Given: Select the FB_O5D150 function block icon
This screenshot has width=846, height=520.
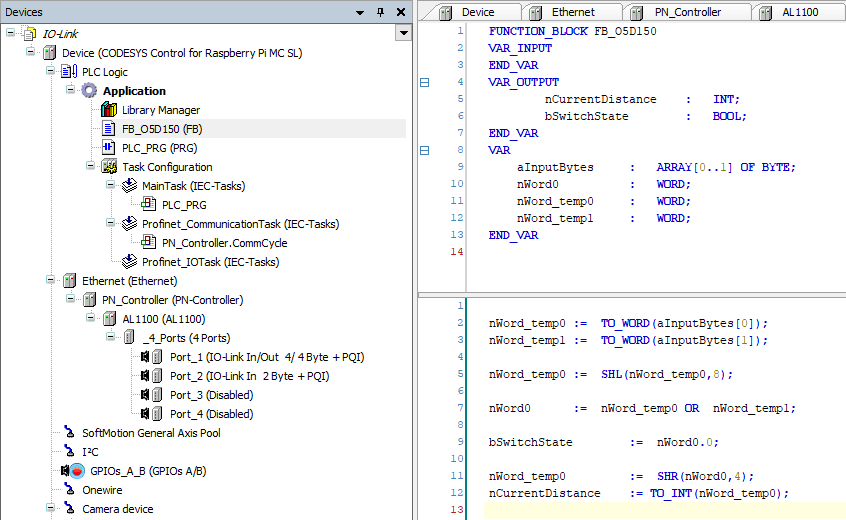Looking at the screenshot, I should (109, 129).
